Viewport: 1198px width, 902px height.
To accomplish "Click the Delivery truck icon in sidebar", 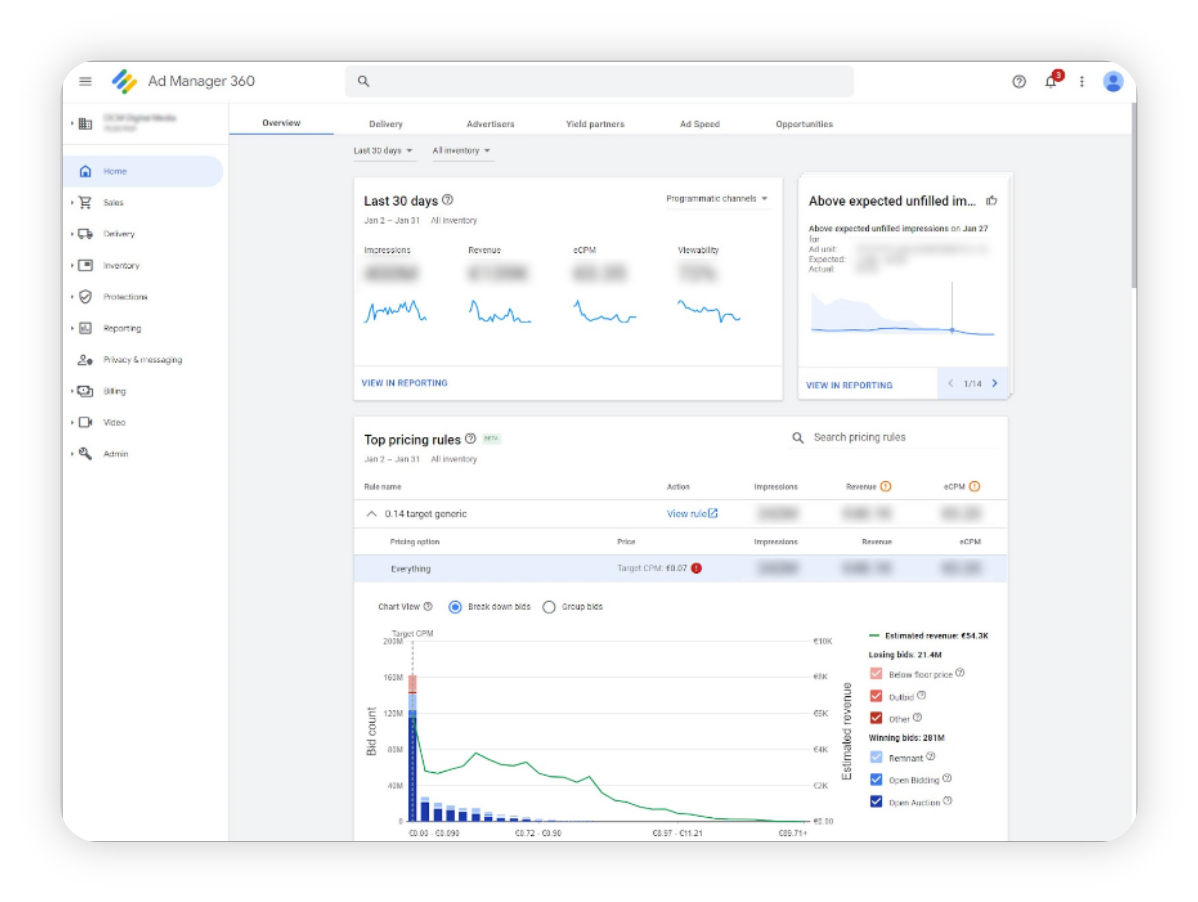I will (85, 234).
